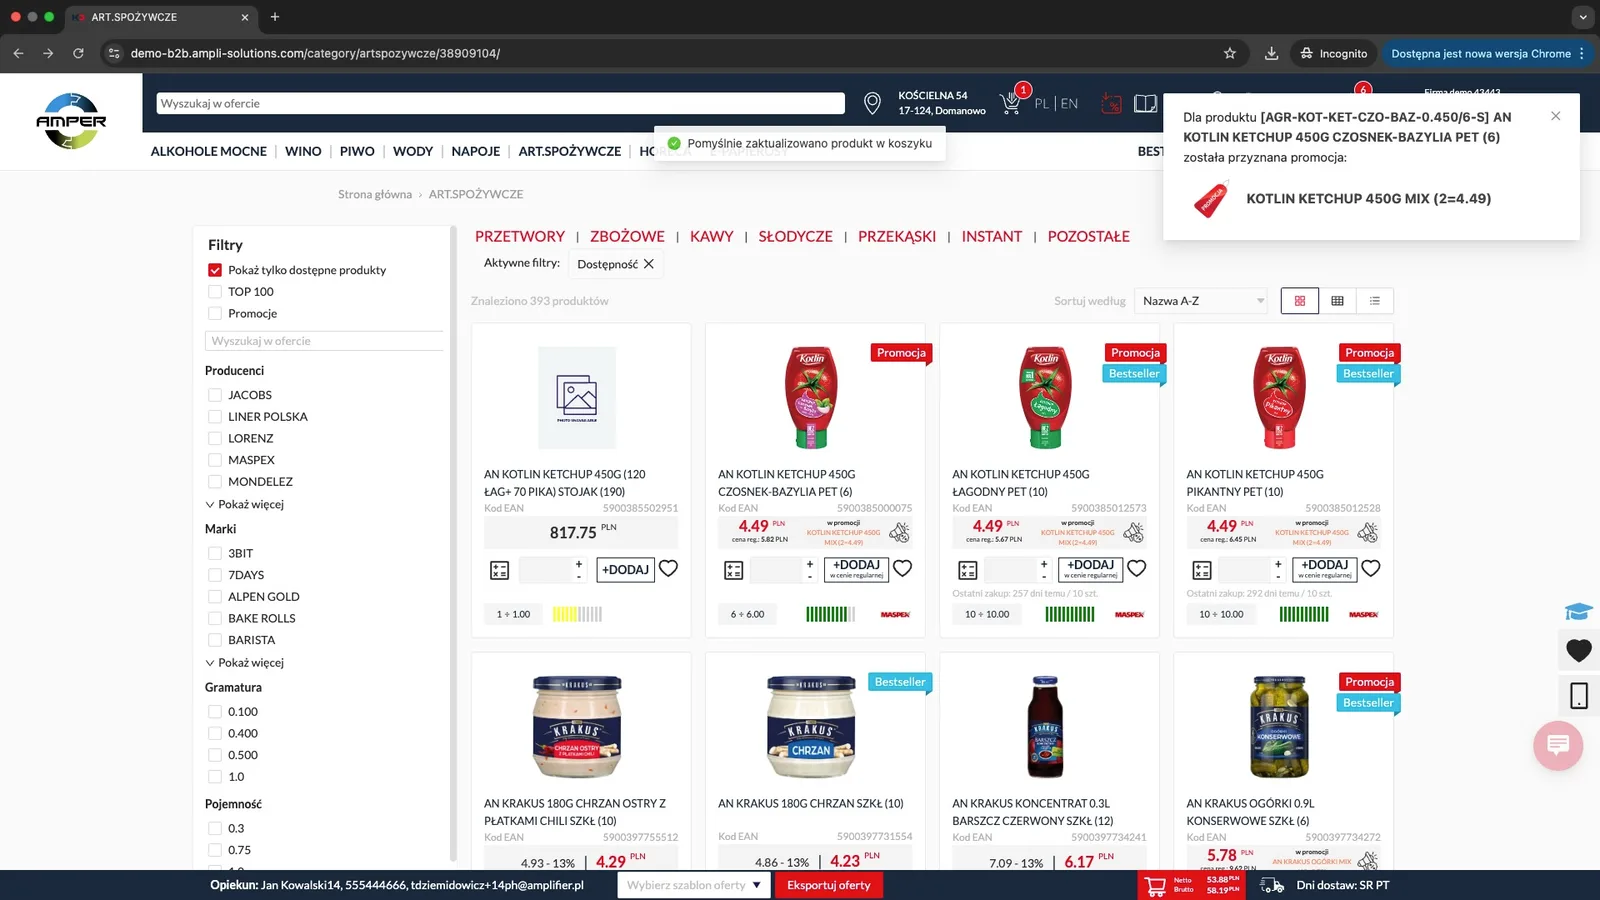This screenshot has width=1600, height=900.
Task: Check the 0.500 gramatura filter
Action: (215, 755)
